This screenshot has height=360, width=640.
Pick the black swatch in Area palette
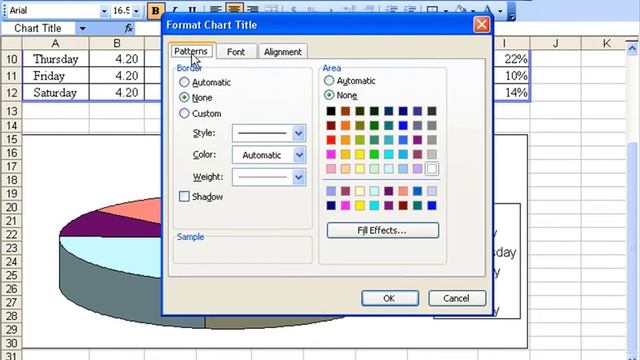331,111
